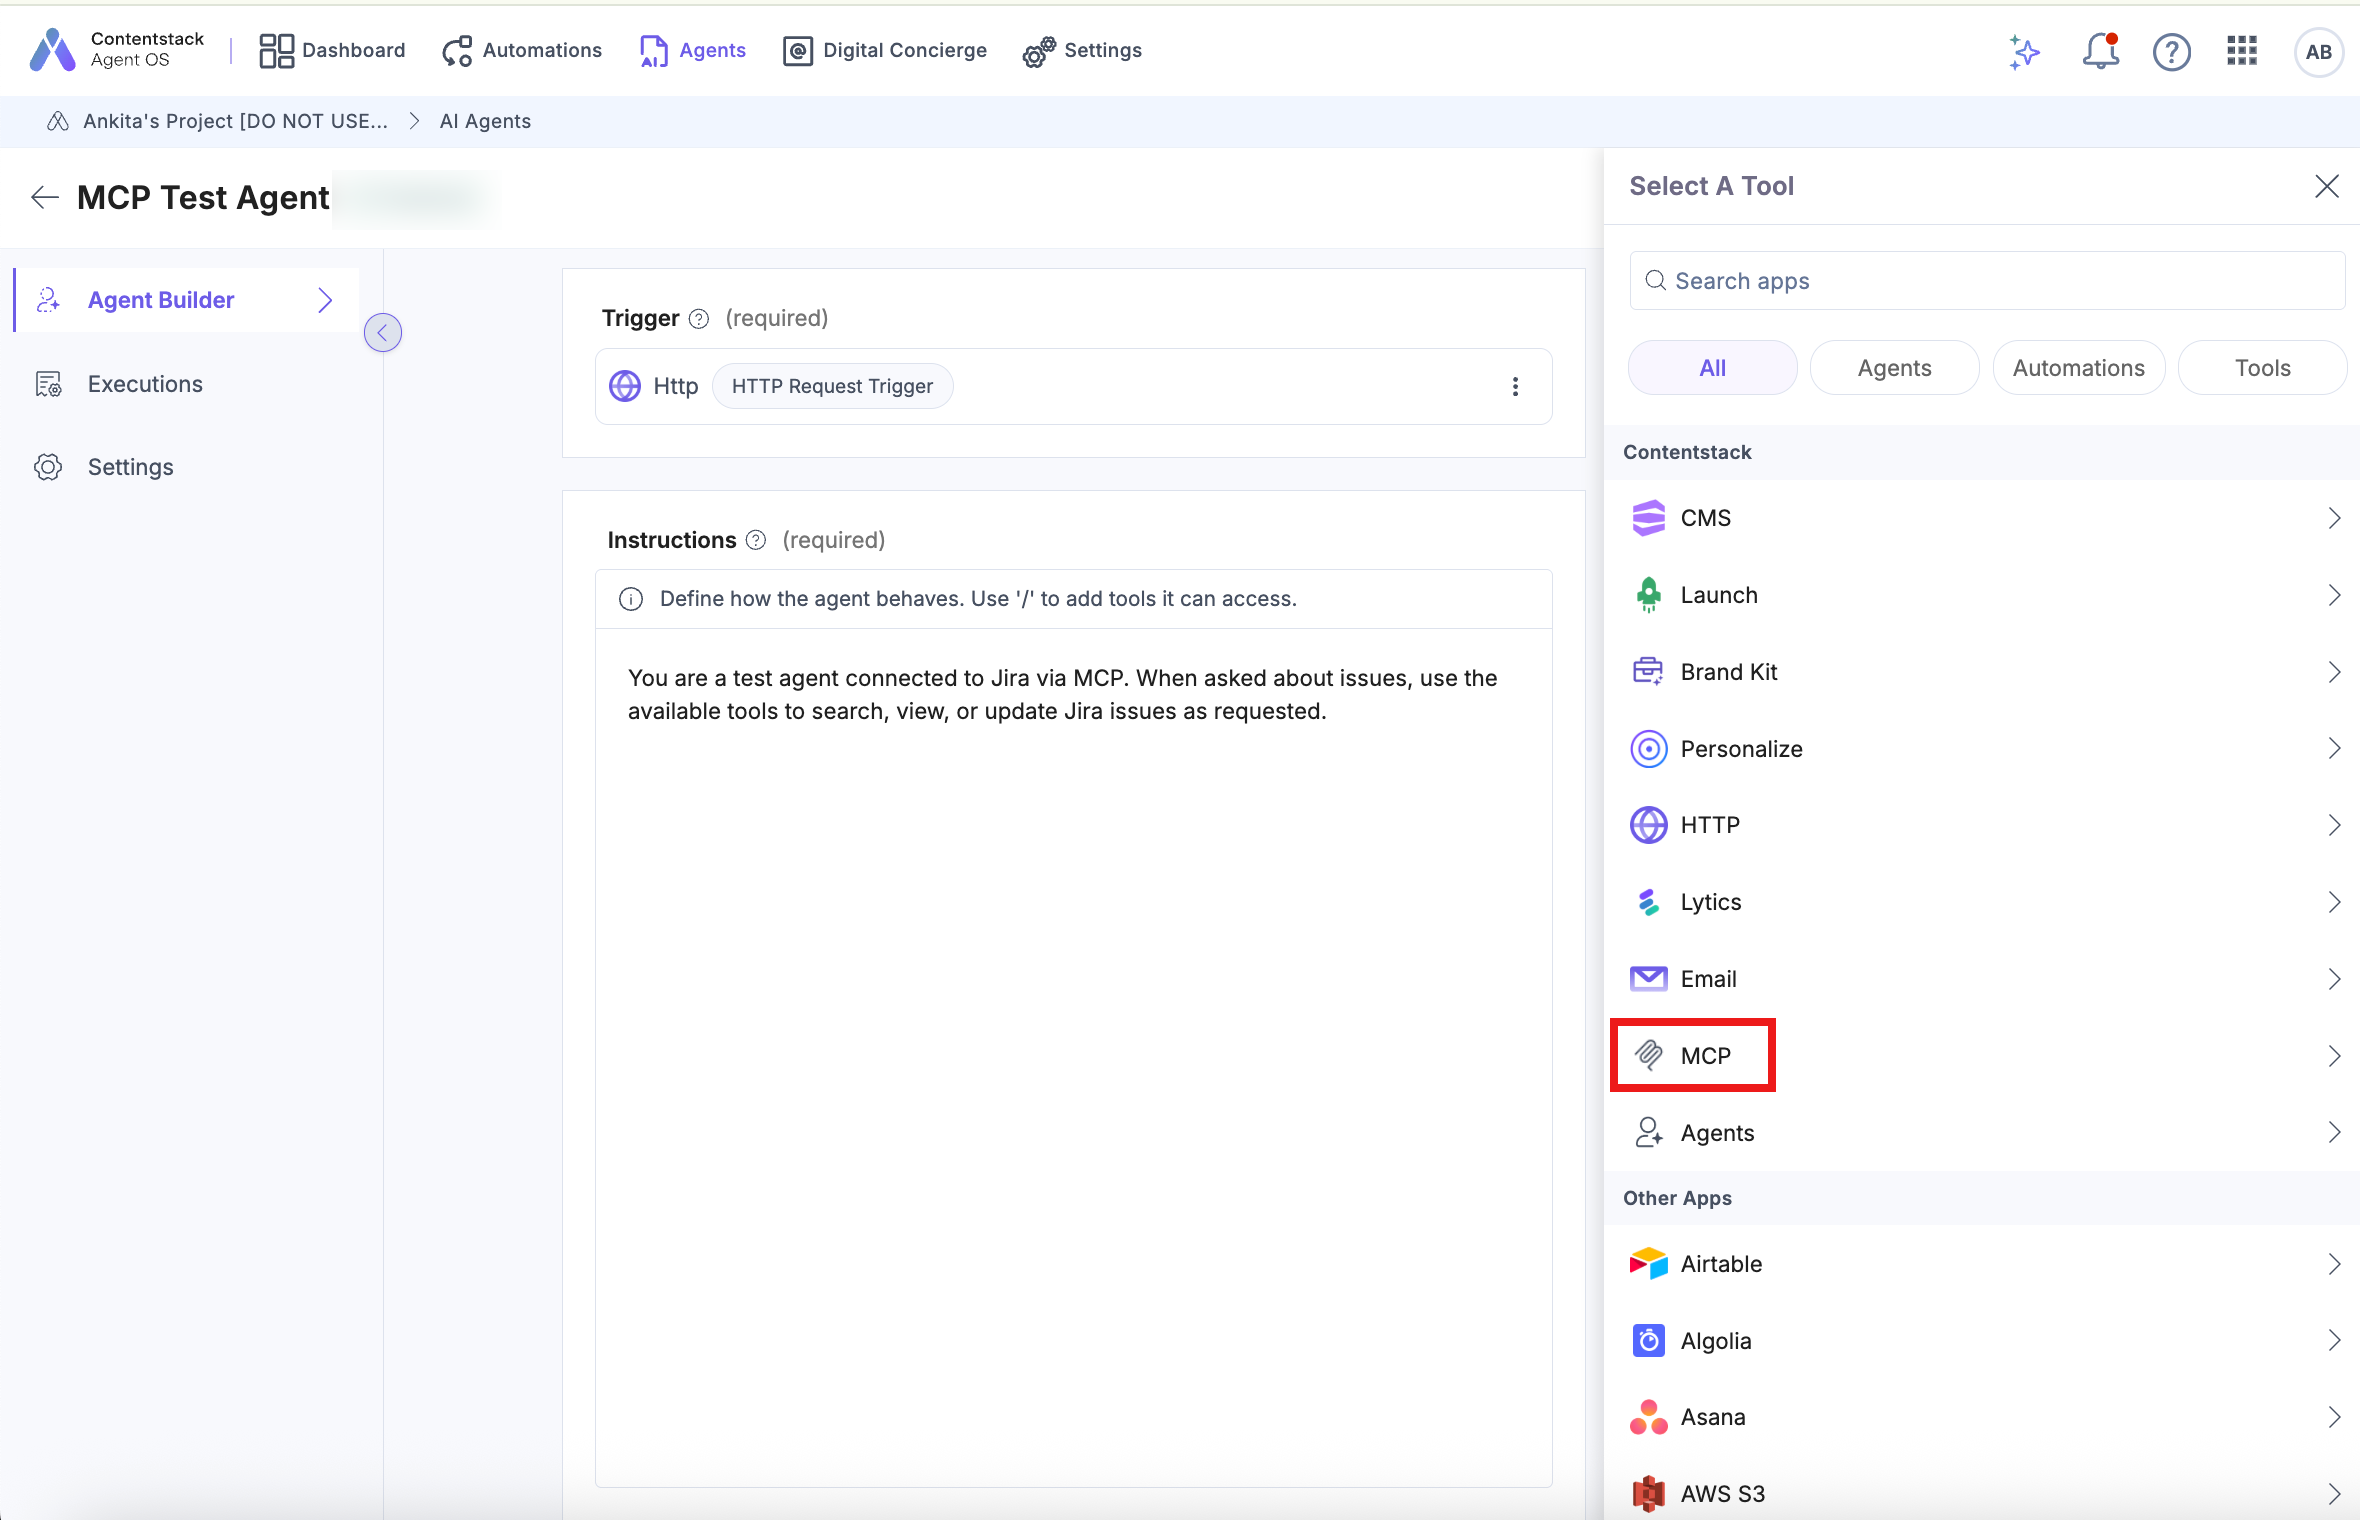The image size is (2360, 1520).
Task: Filter tools by Automations category
Action: pos(2078,368)
